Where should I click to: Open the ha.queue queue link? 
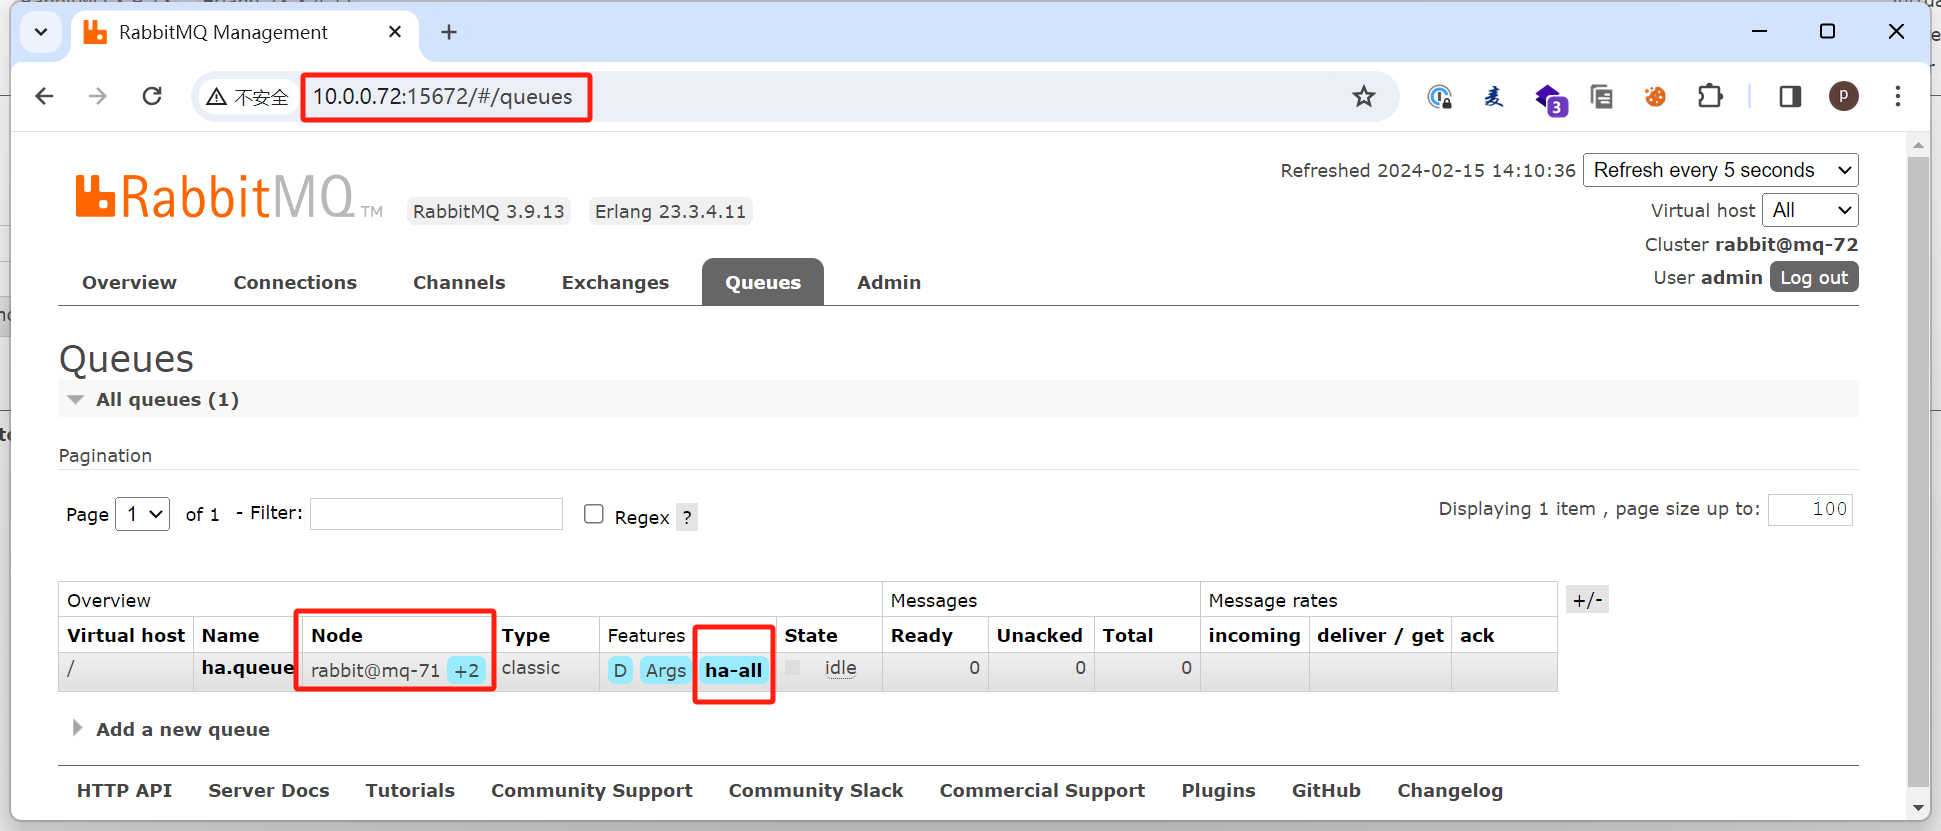[248, 667]
